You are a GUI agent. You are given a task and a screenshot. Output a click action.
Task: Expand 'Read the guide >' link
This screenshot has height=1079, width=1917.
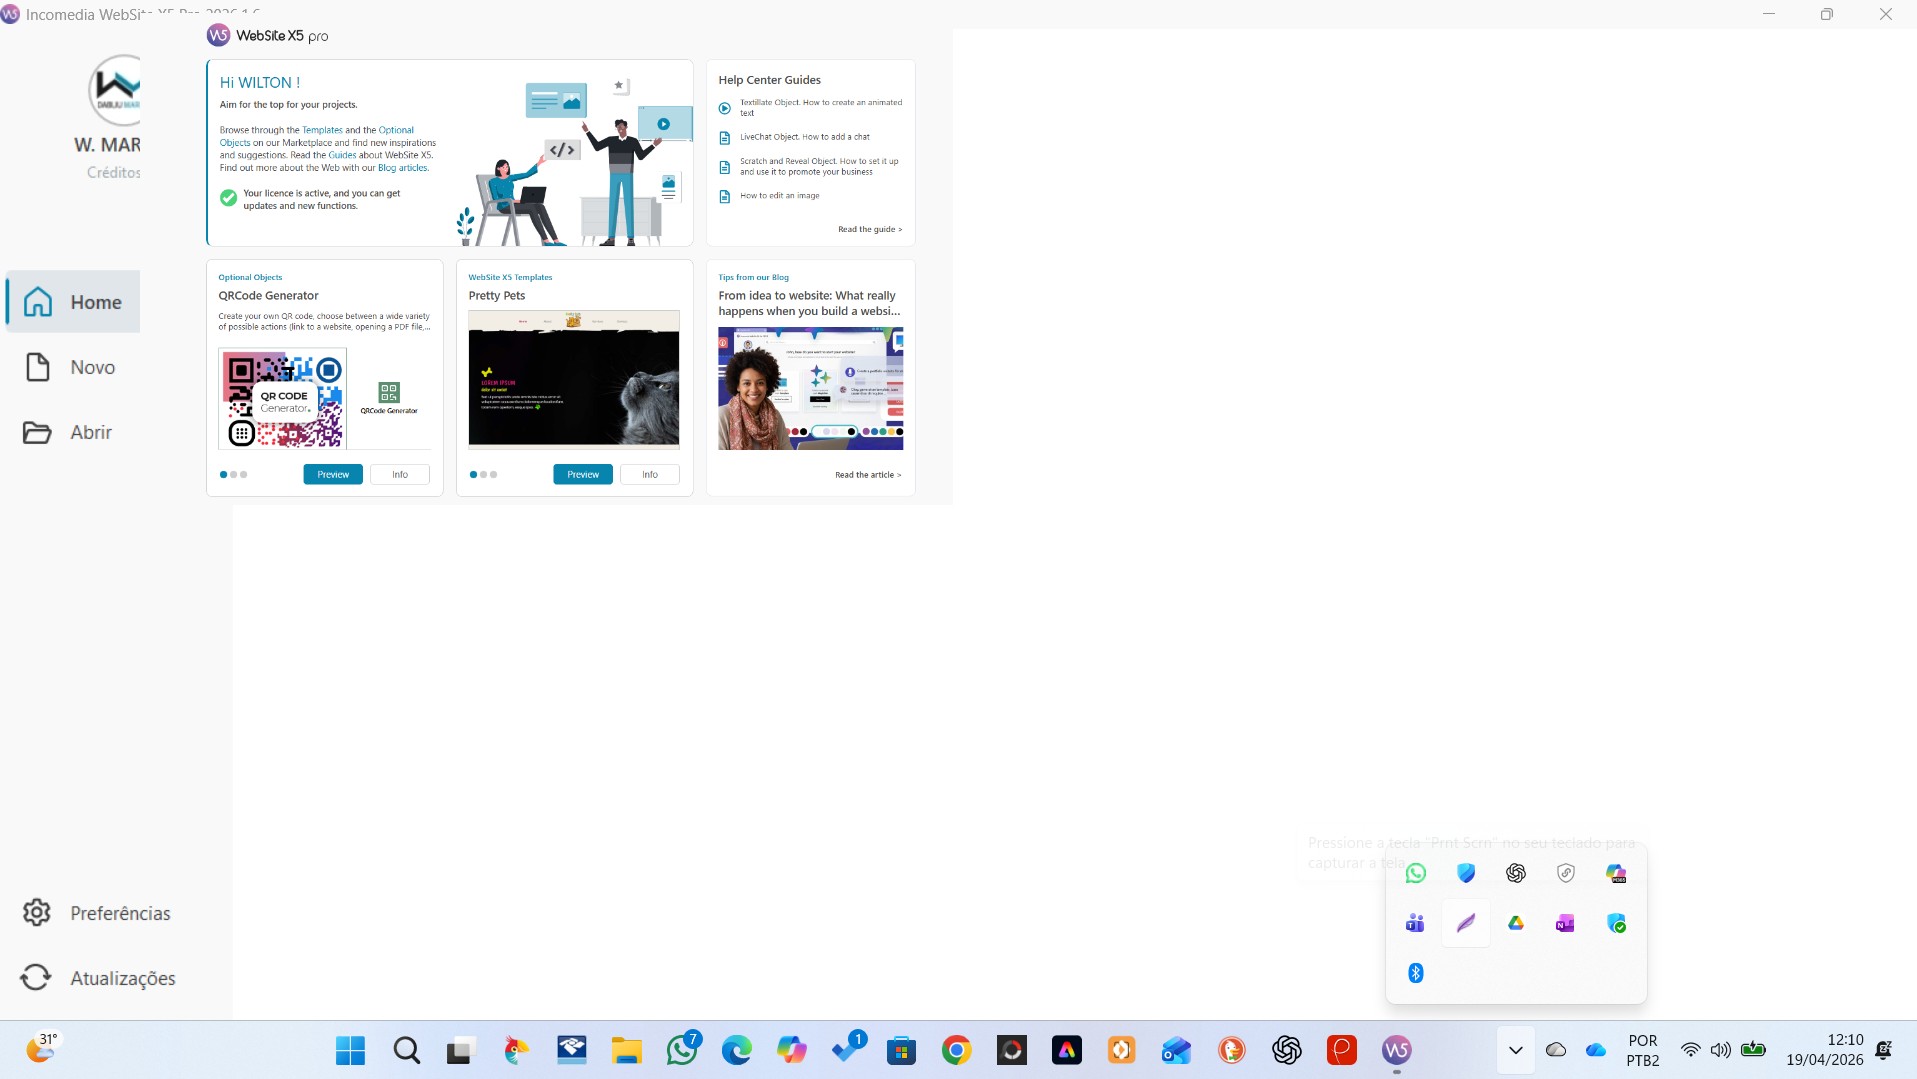(x=869, y=229)
